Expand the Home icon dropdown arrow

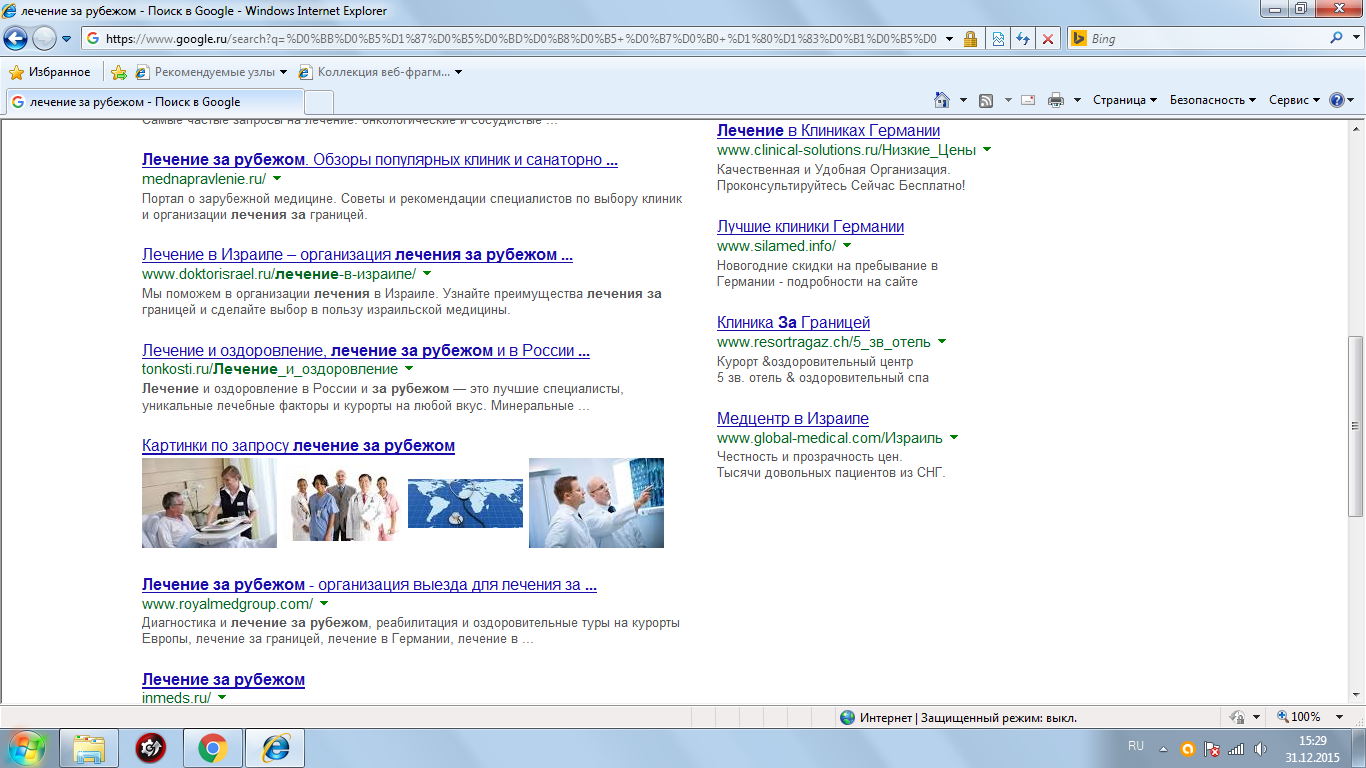pos(963,100)
